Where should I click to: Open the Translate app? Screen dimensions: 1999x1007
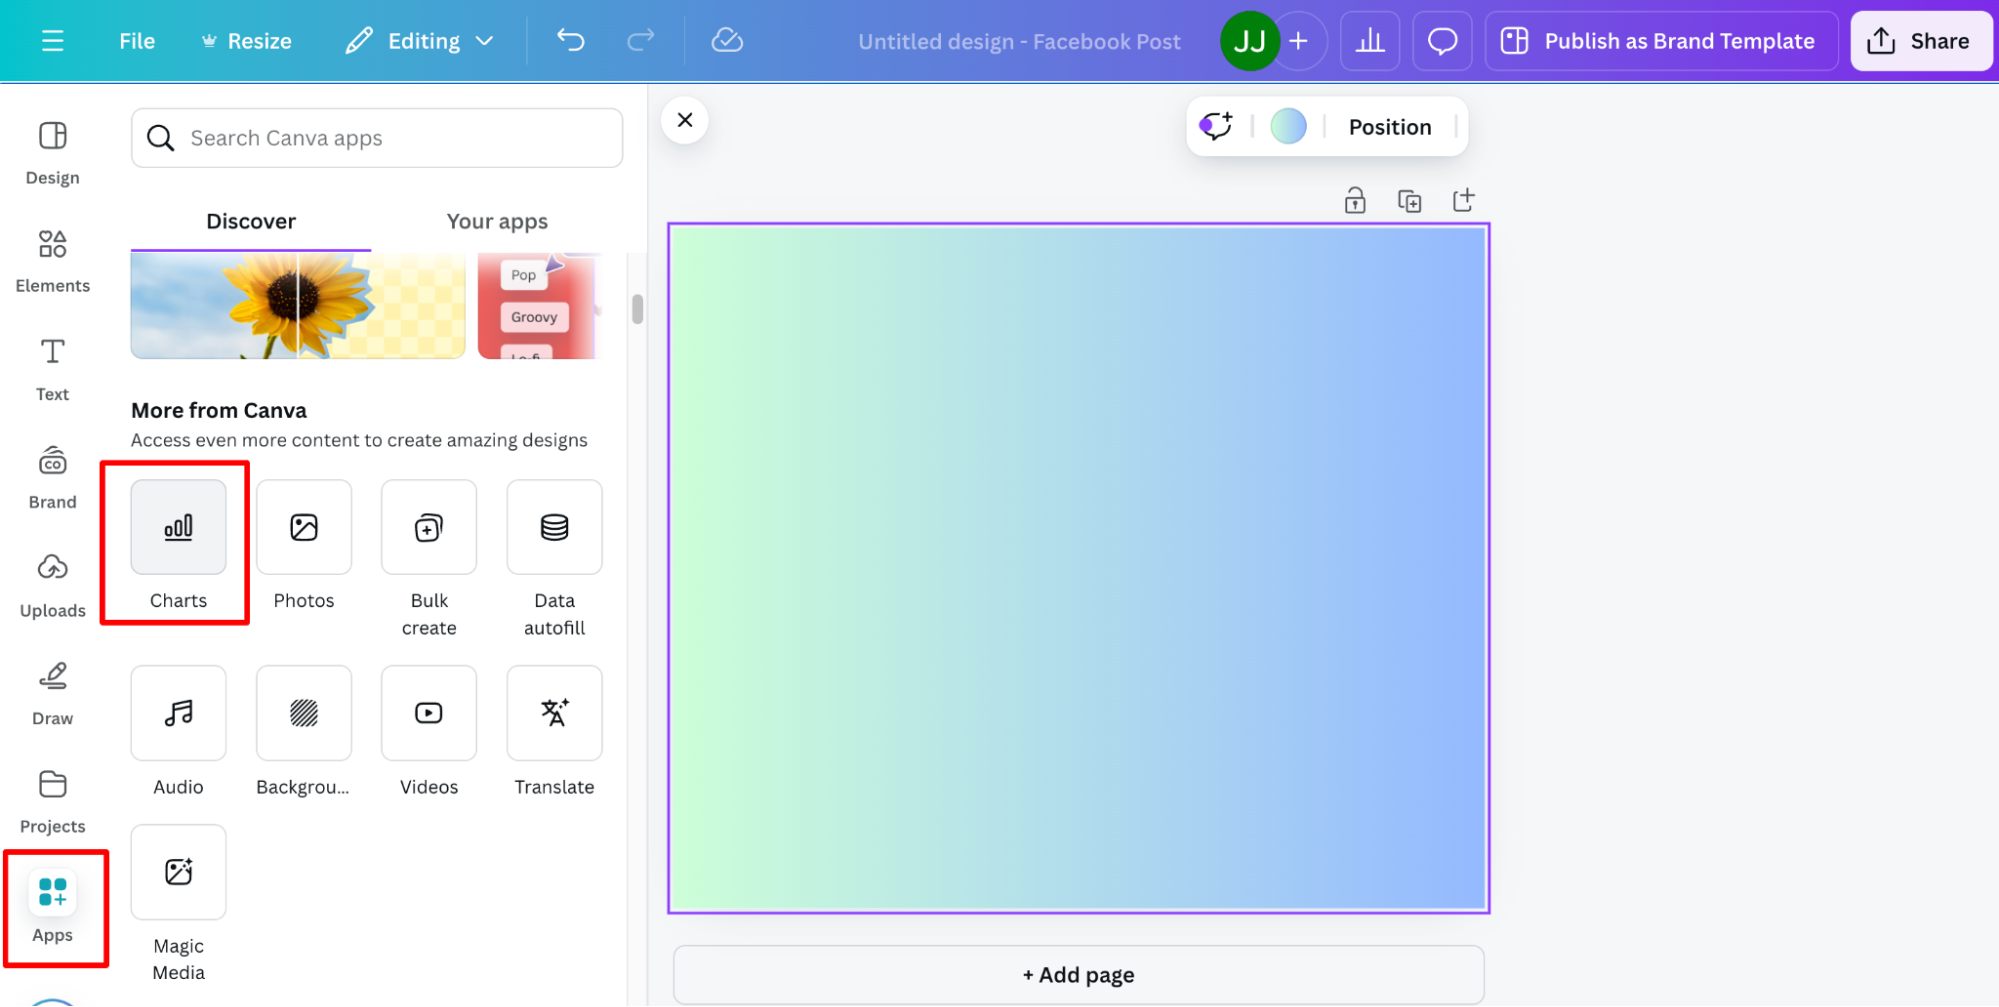pyautogui.click(x=554, y=732)
